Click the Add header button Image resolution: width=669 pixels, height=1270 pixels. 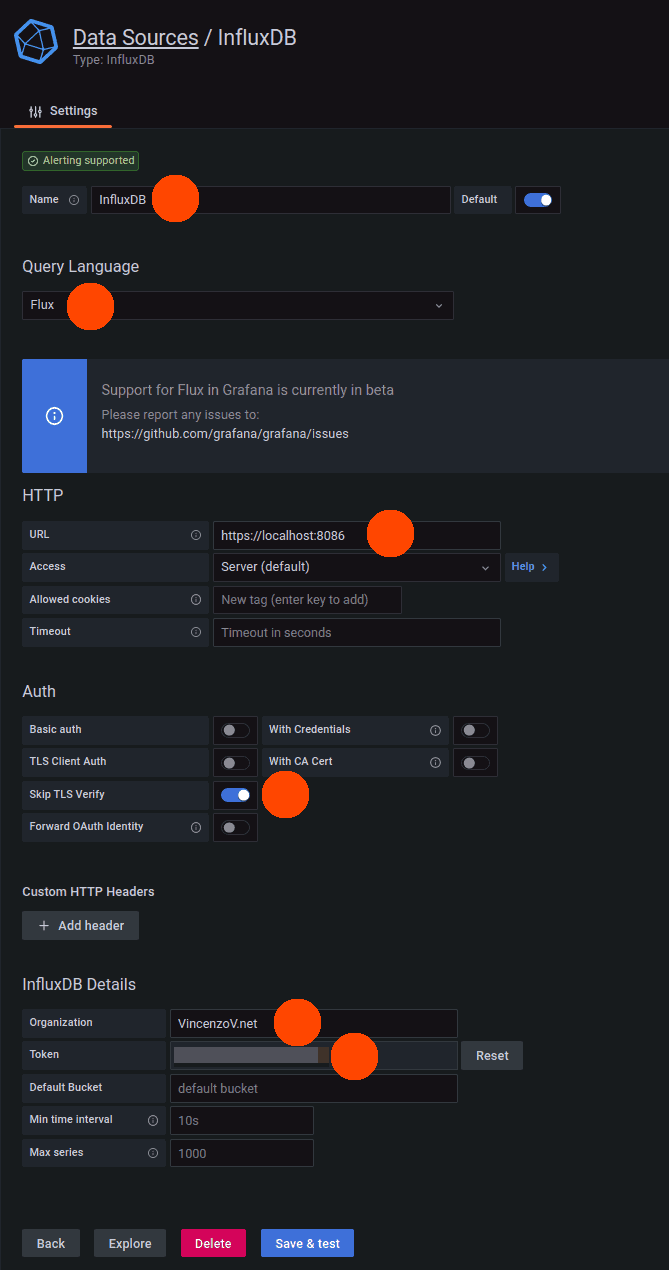[80, 925]
